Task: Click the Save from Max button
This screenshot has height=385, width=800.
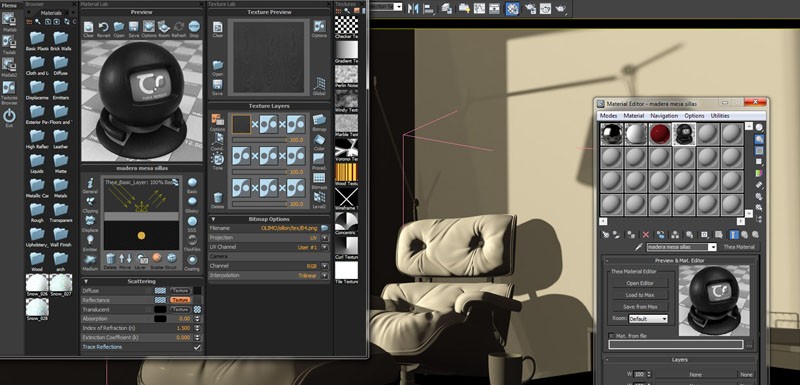Action: [640, 306]
